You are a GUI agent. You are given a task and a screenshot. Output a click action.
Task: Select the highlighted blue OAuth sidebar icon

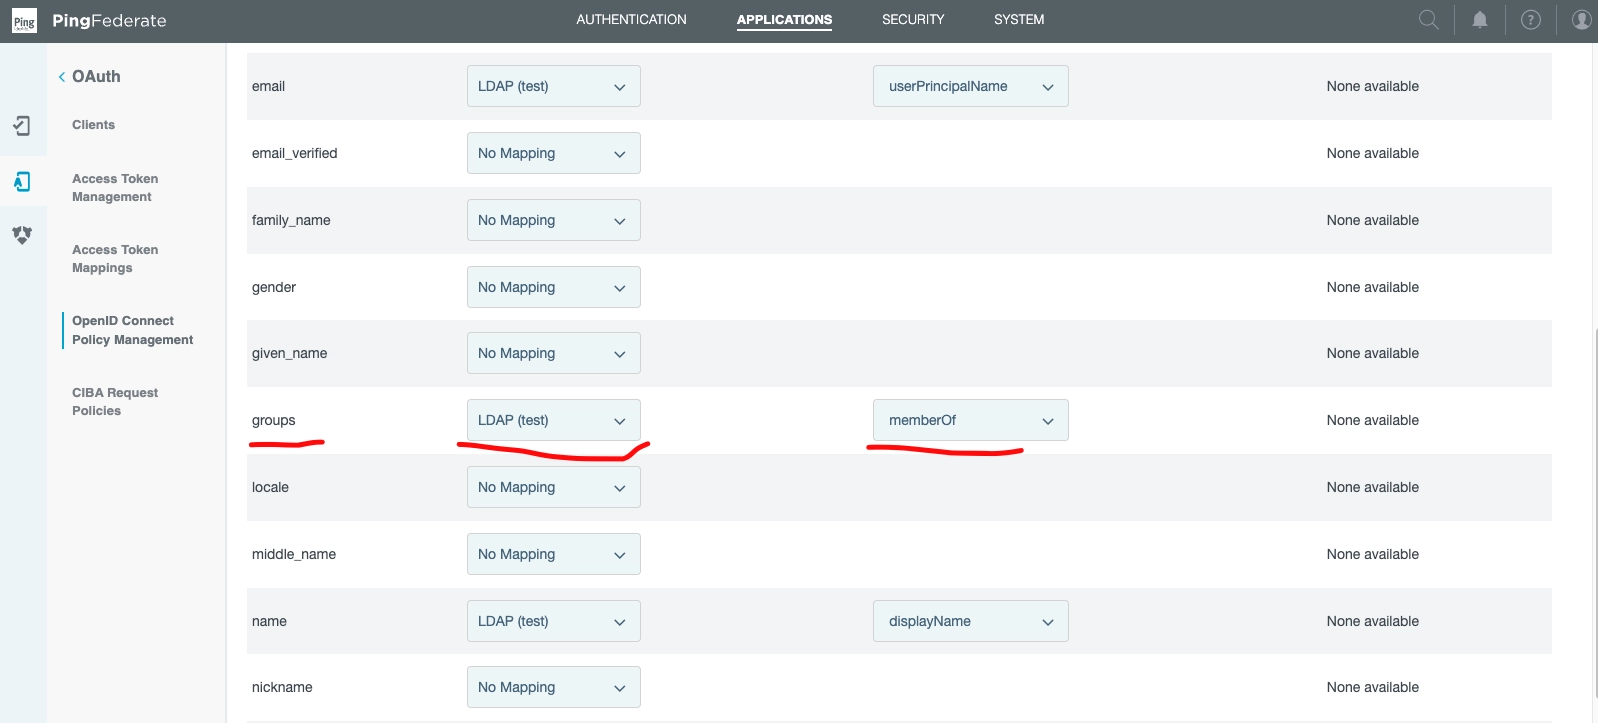(x=22, y=181)
